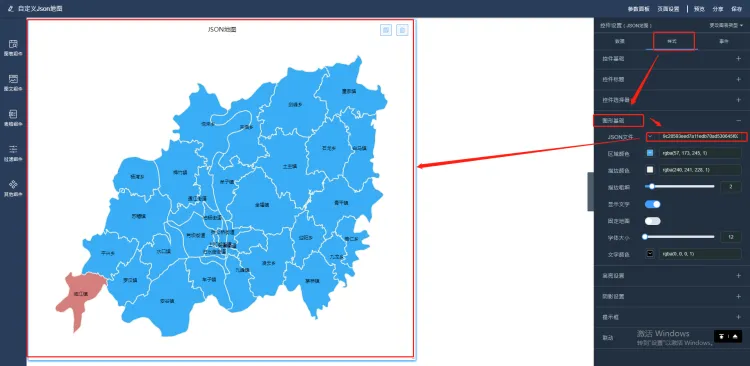Open the black 文字颜色 text color swatch
Viewport: 750px width, 366px height.
pyautogui.click(x=650, y=254)
